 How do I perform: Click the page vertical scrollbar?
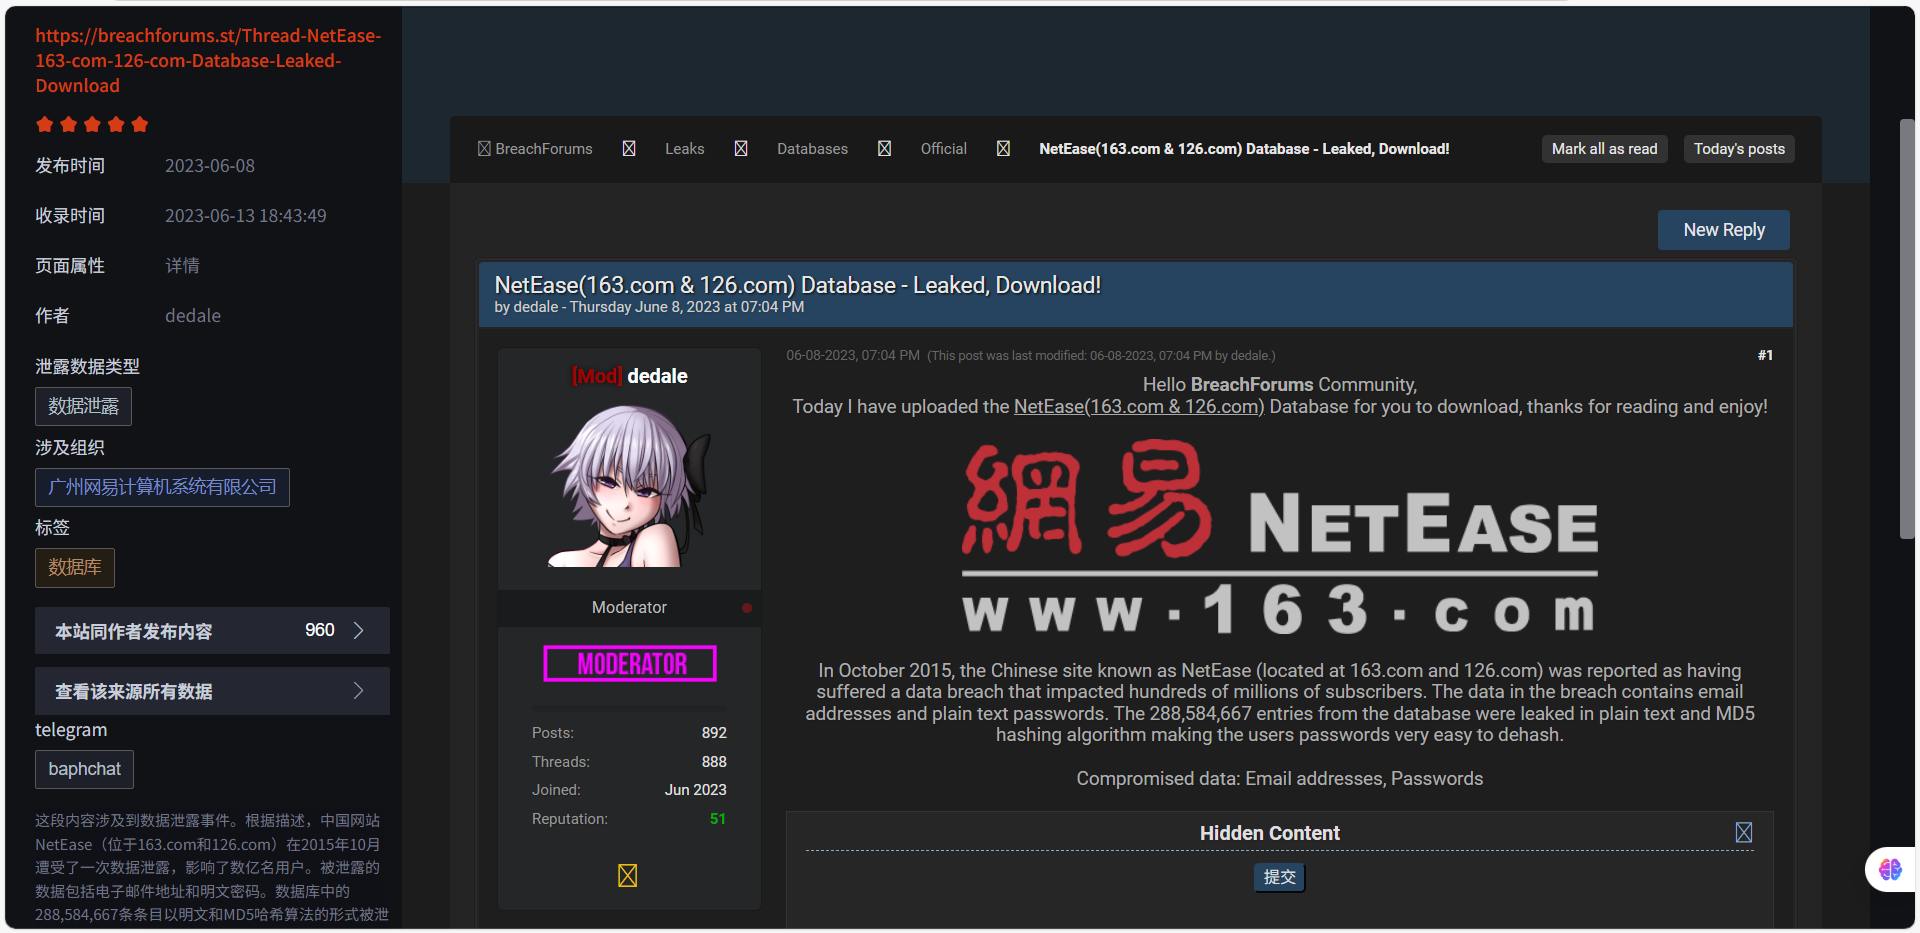tap(1907, 330)
